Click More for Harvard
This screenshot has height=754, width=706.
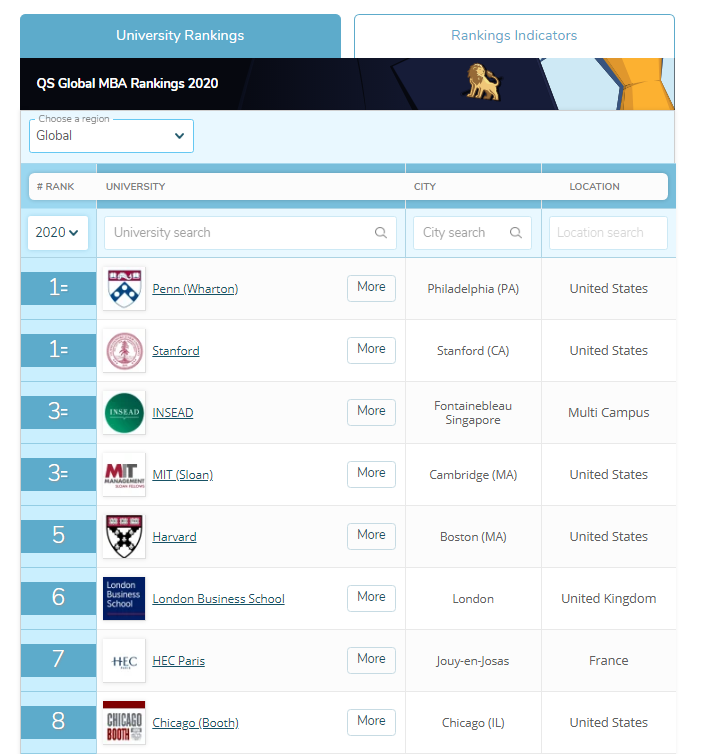click(371, 536)
